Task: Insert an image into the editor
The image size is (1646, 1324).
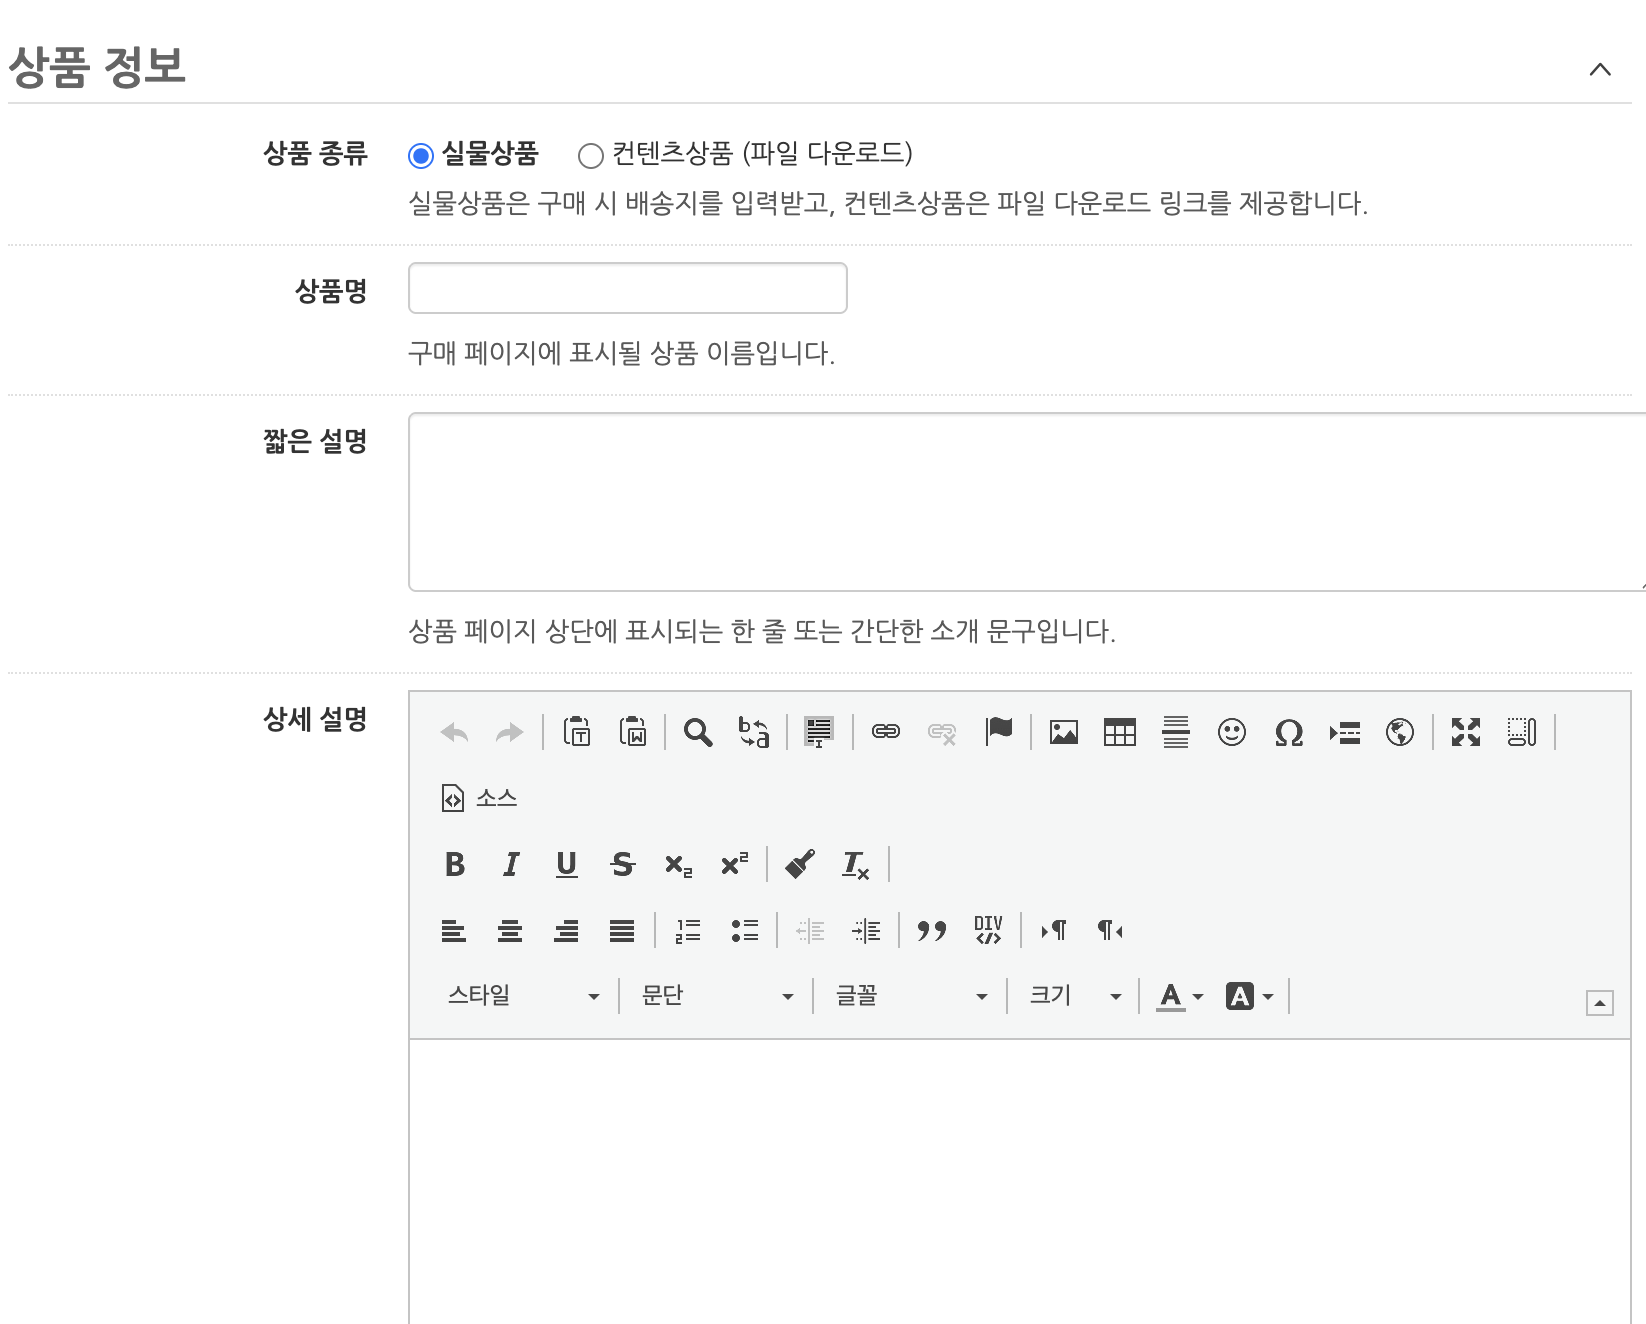Action: coord(1064,732)
